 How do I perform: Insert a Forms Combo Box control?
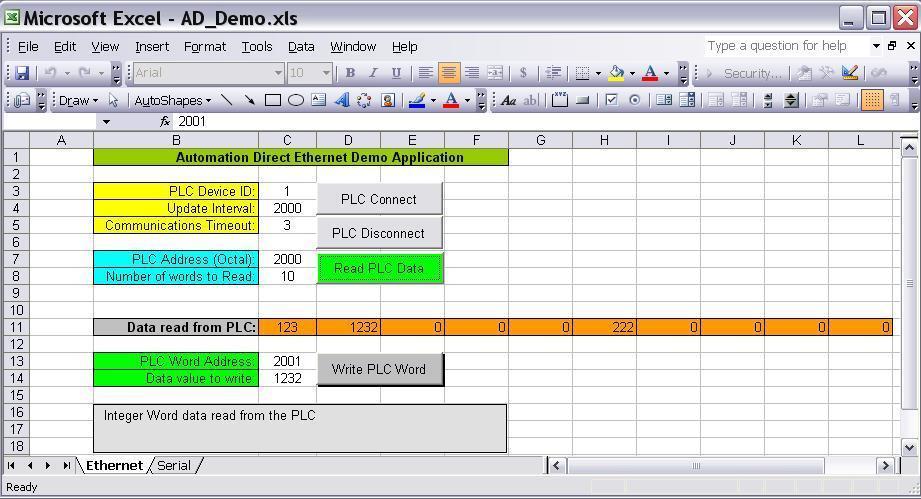(x=687, y=100)
